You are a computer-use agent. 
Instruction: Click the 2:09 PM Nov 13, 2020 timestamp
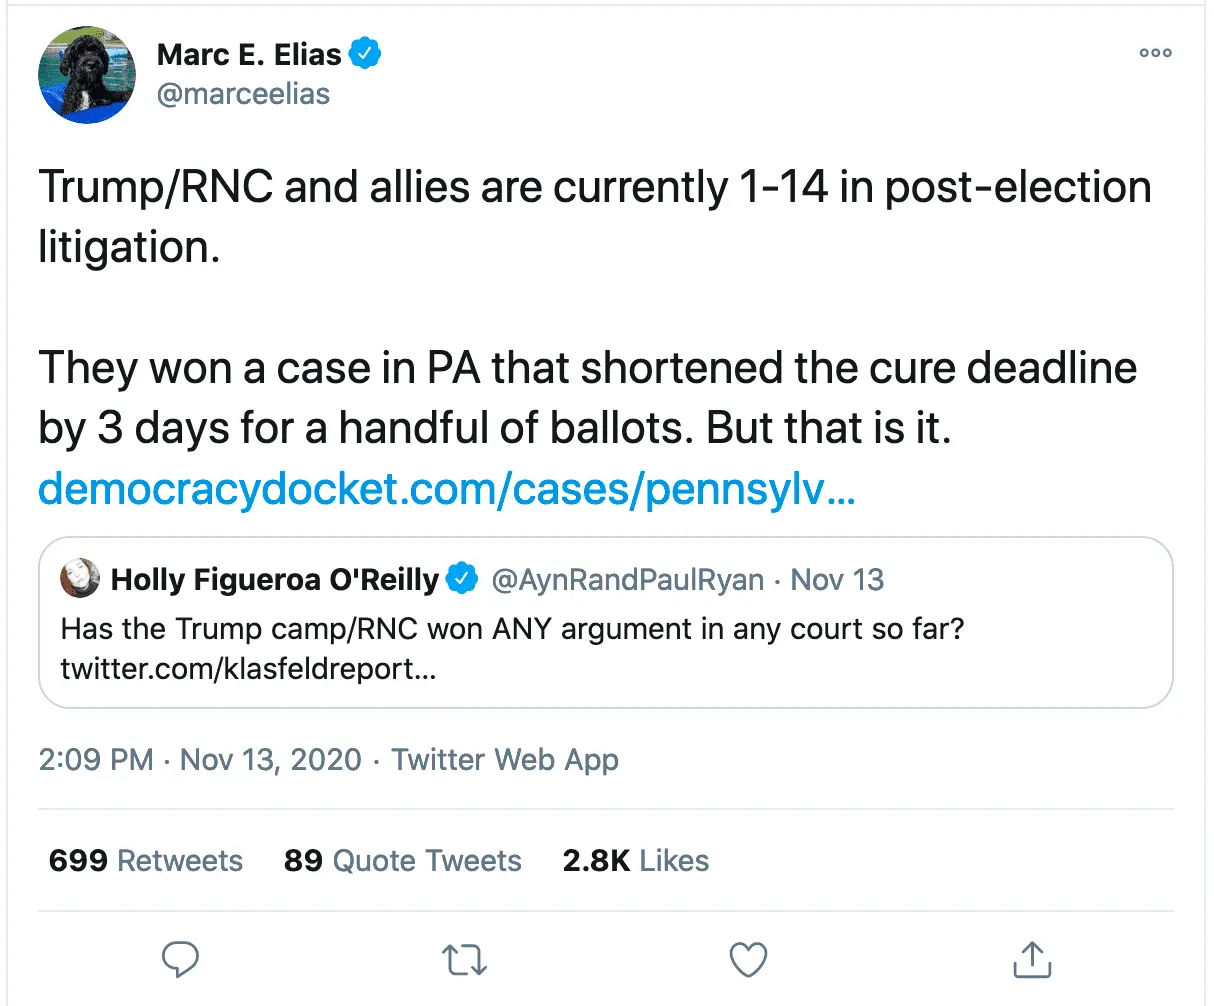(200, 760)
